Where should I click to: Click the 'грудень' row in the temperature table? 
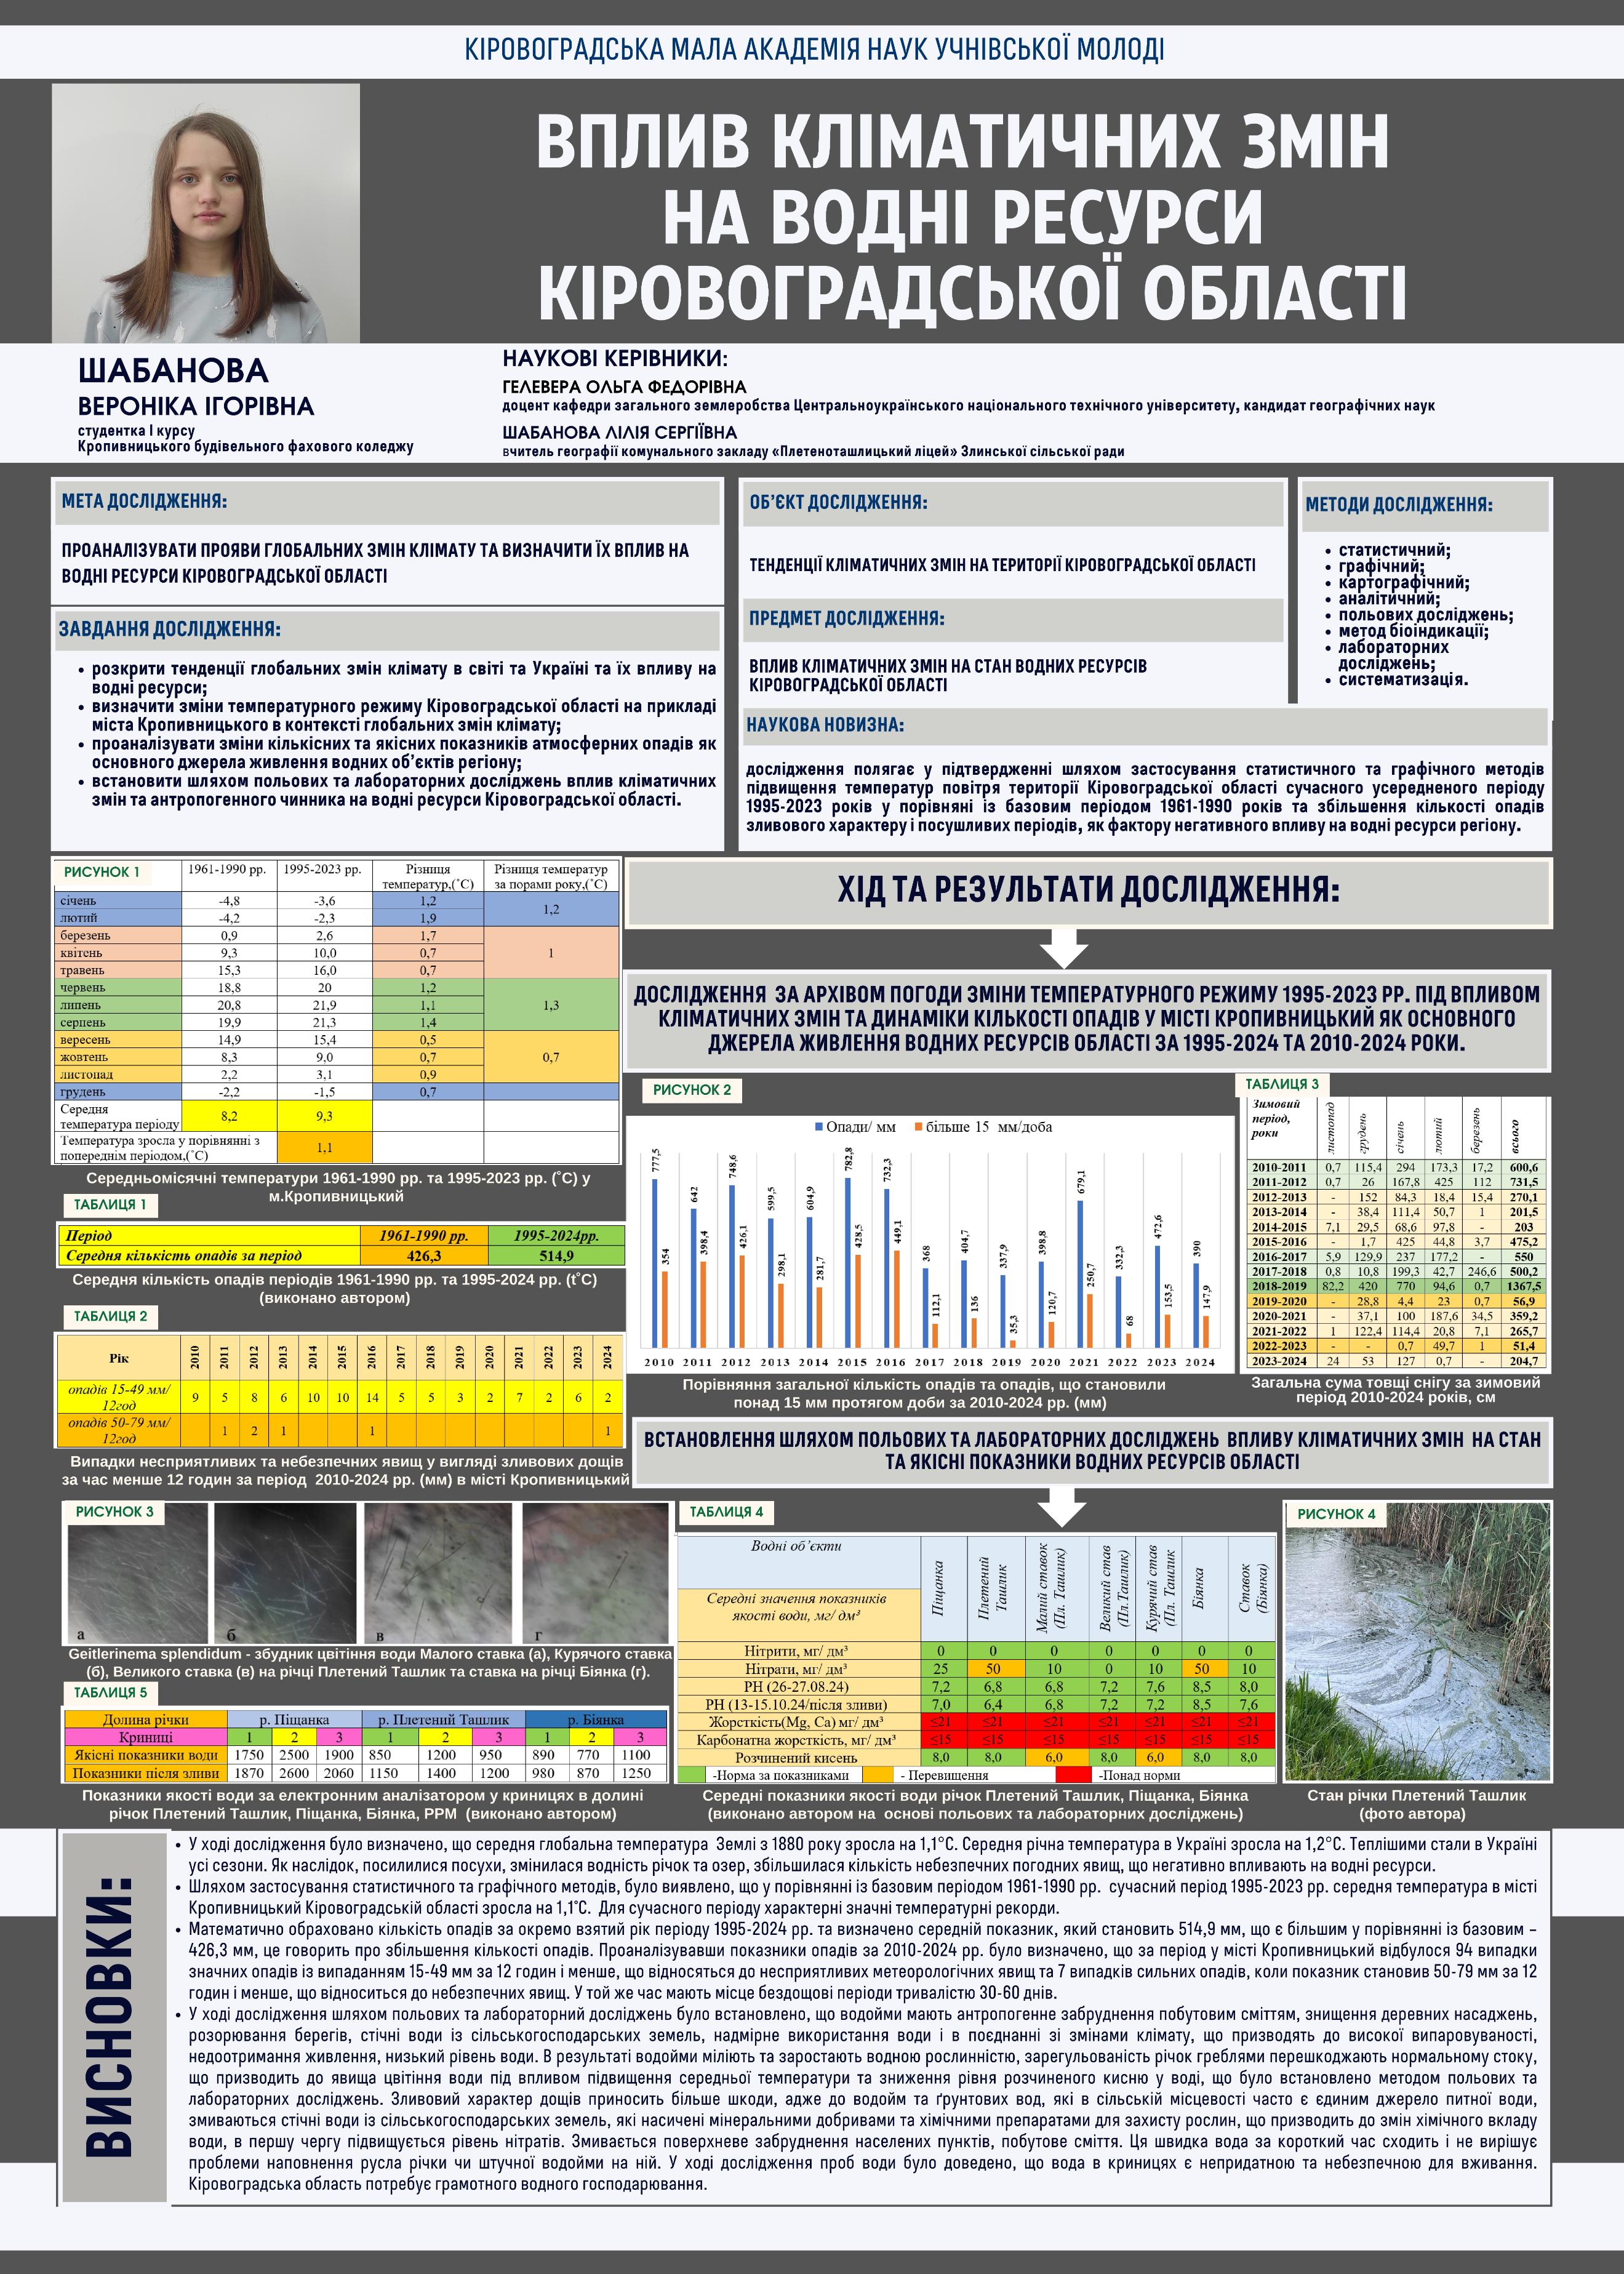[338, 1092]
